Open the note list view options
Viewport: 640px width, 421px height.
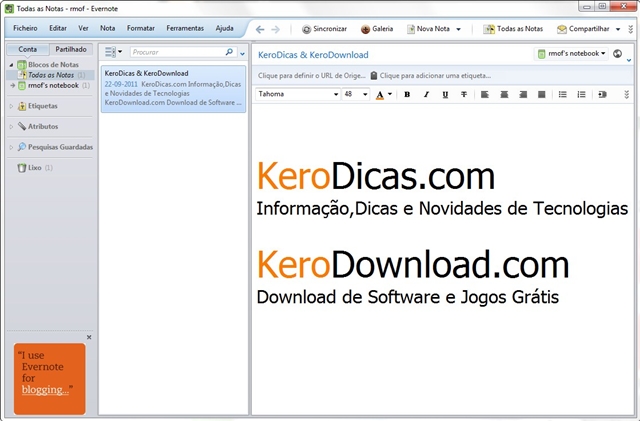point(113,52)
